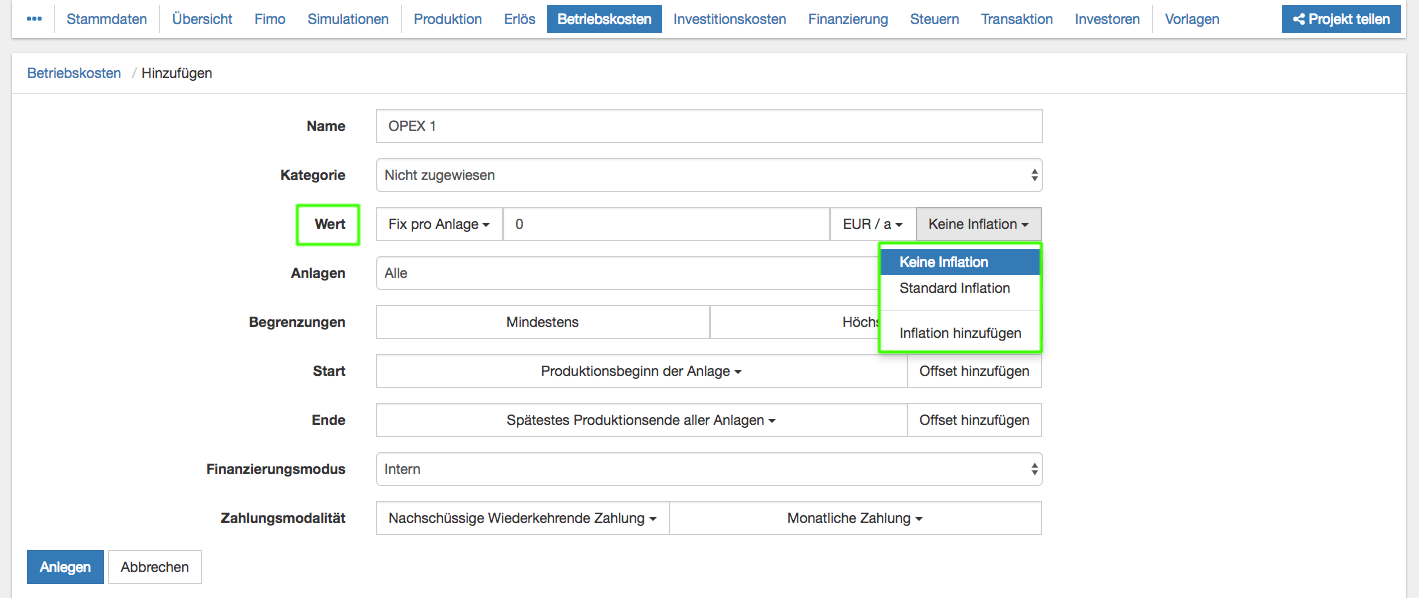Open the EUR / a unit dropdown
The image size is (1419, 598).
tap(872, 224)
